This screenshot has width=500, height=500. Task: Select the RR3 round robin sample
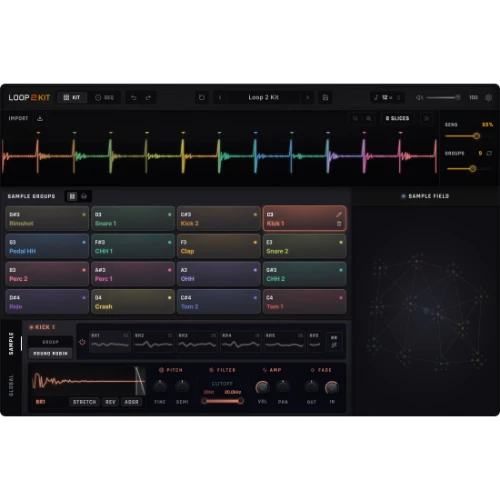(197, 342)
